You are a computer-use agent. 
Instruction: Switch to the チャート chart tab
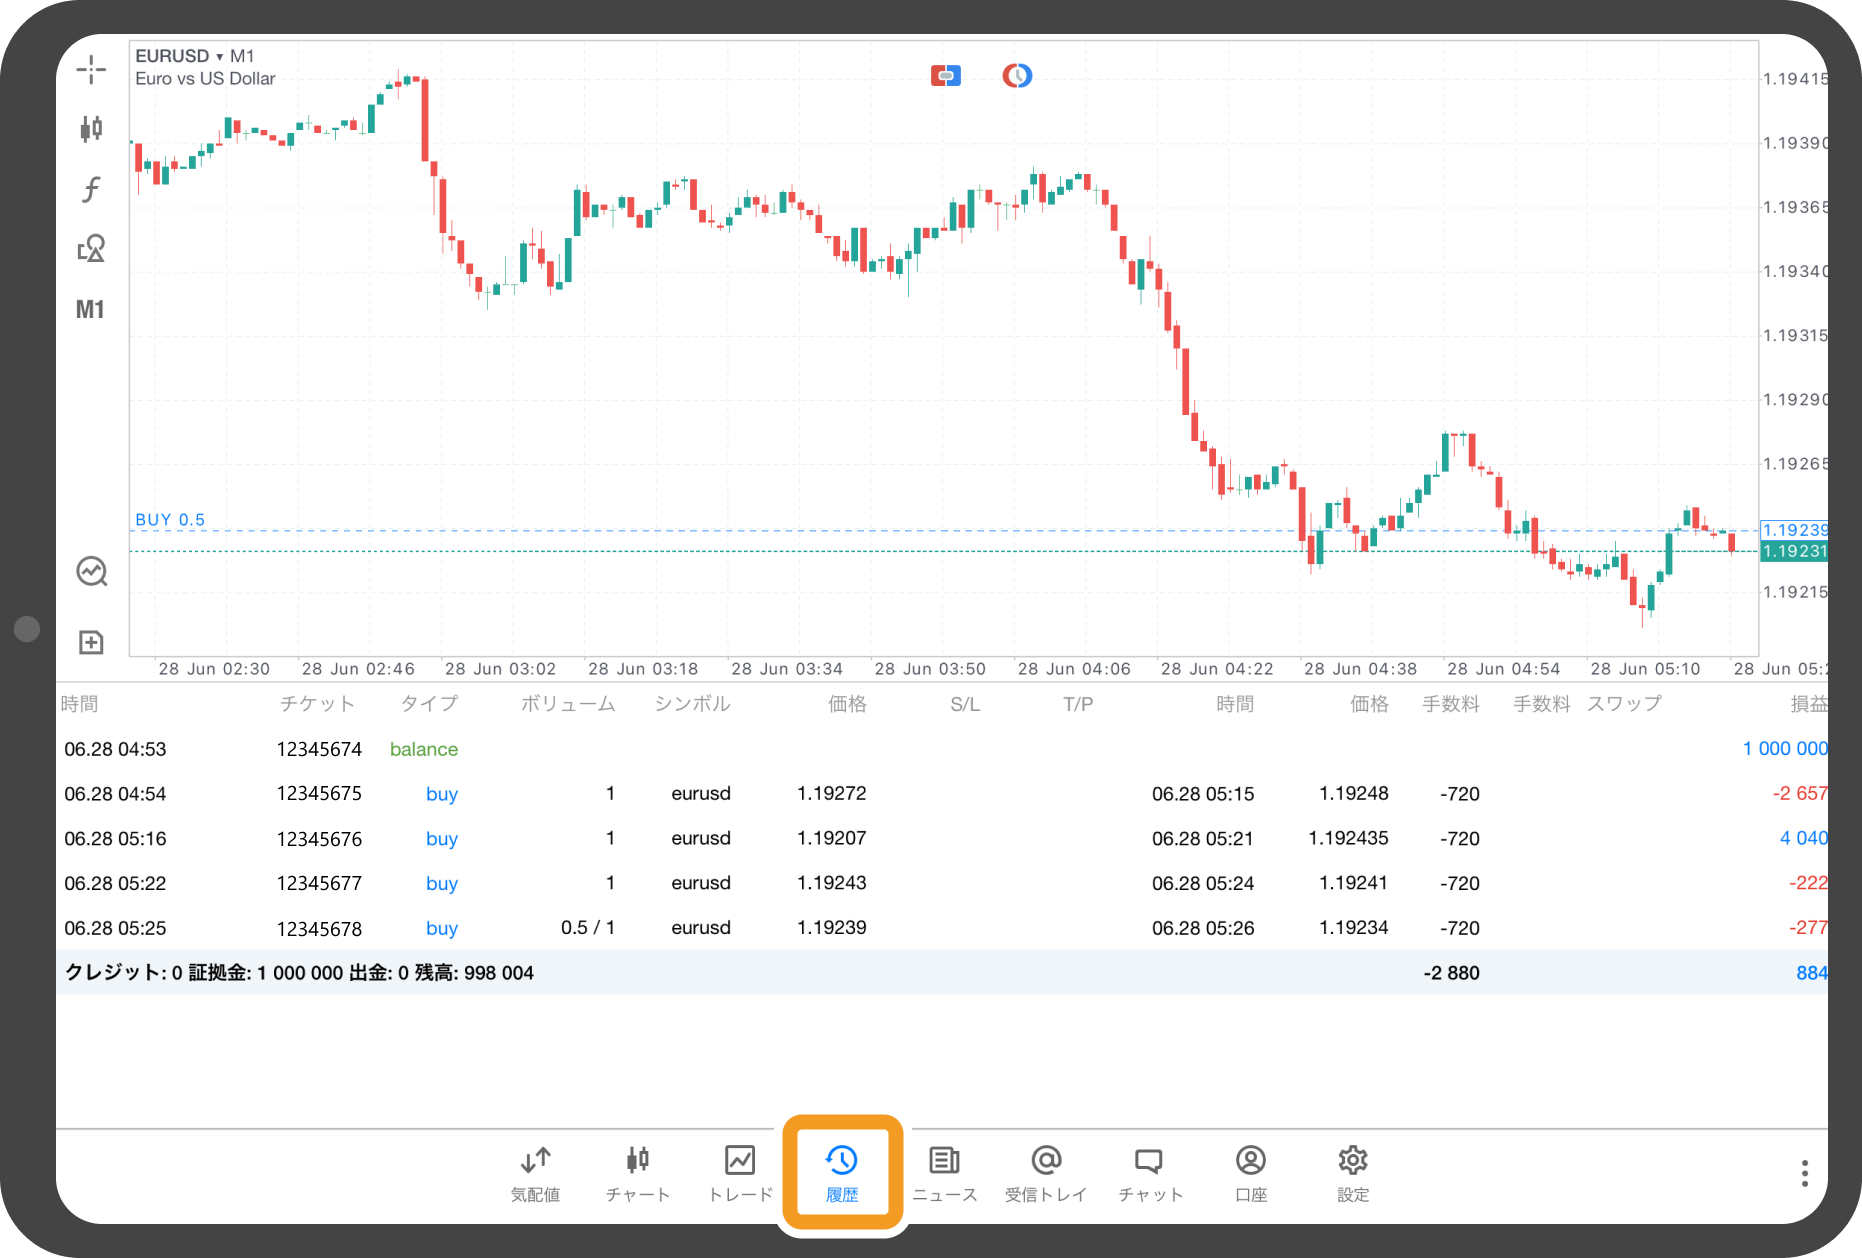click(x=638, y=1172)
